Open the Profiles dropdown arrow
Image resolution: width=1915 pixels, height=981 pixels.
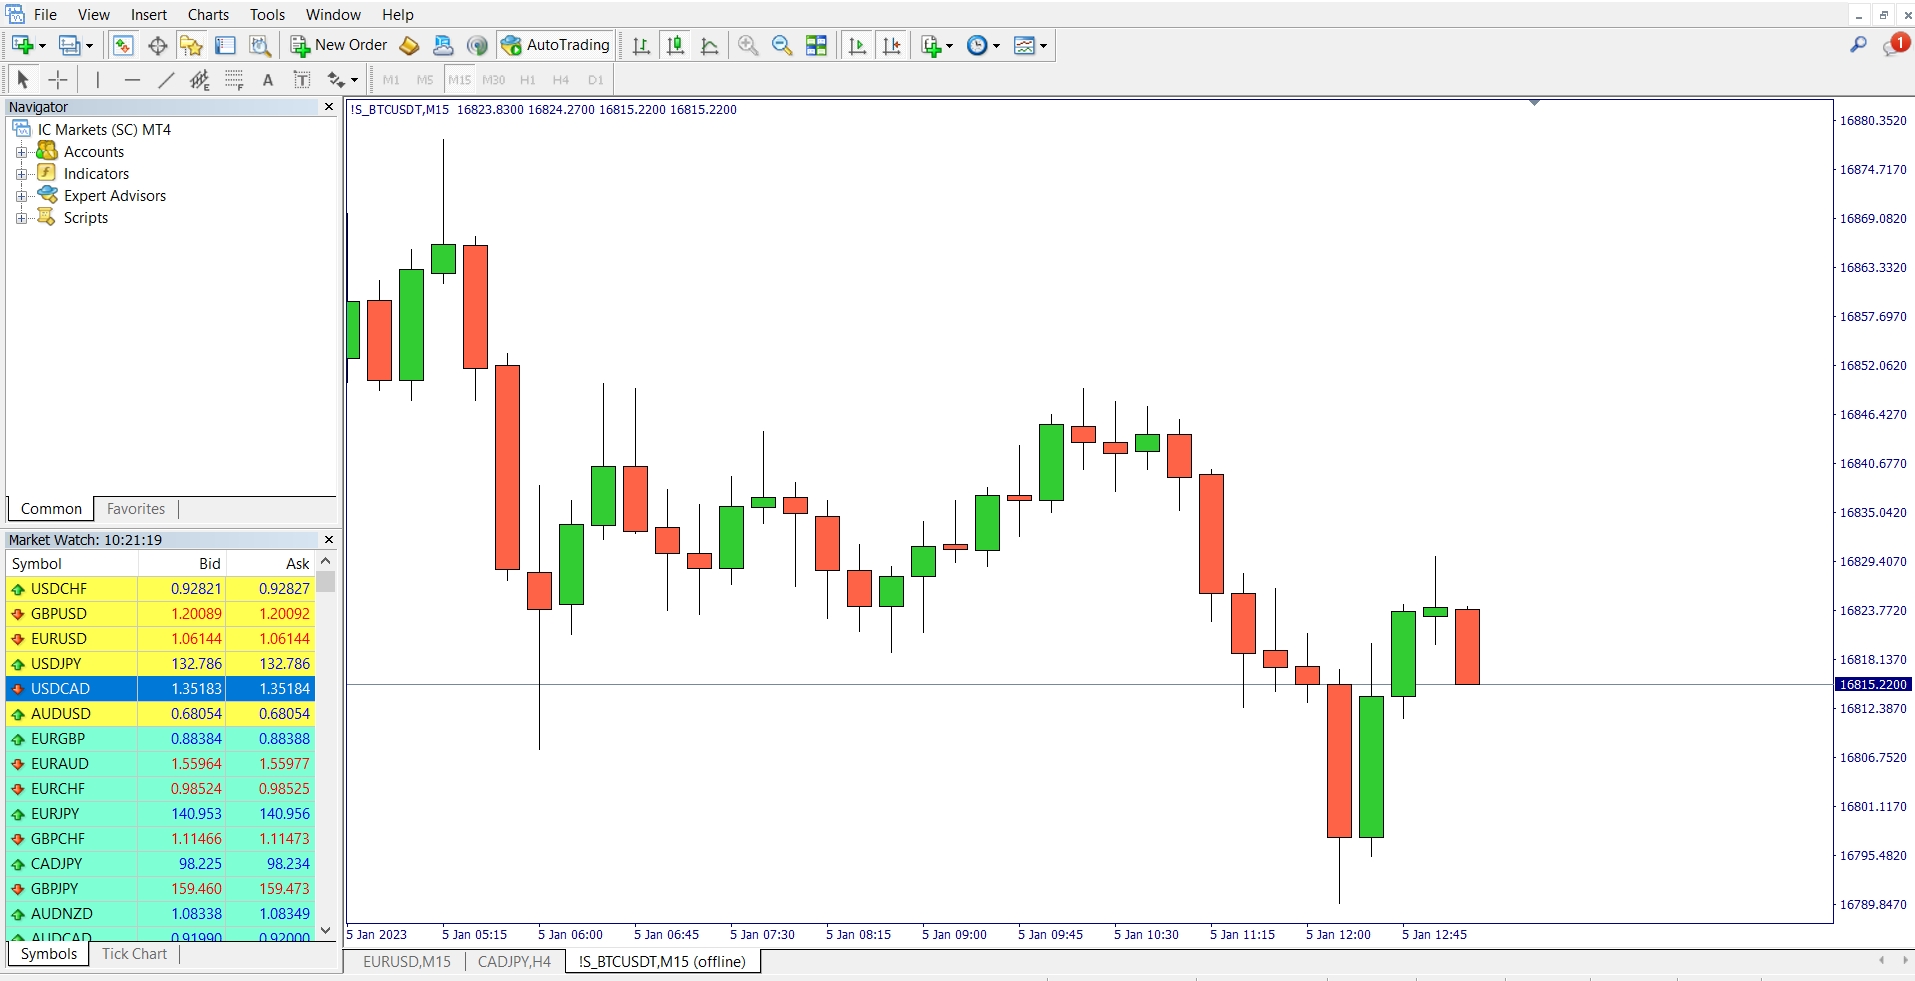(x=89, y=45)
